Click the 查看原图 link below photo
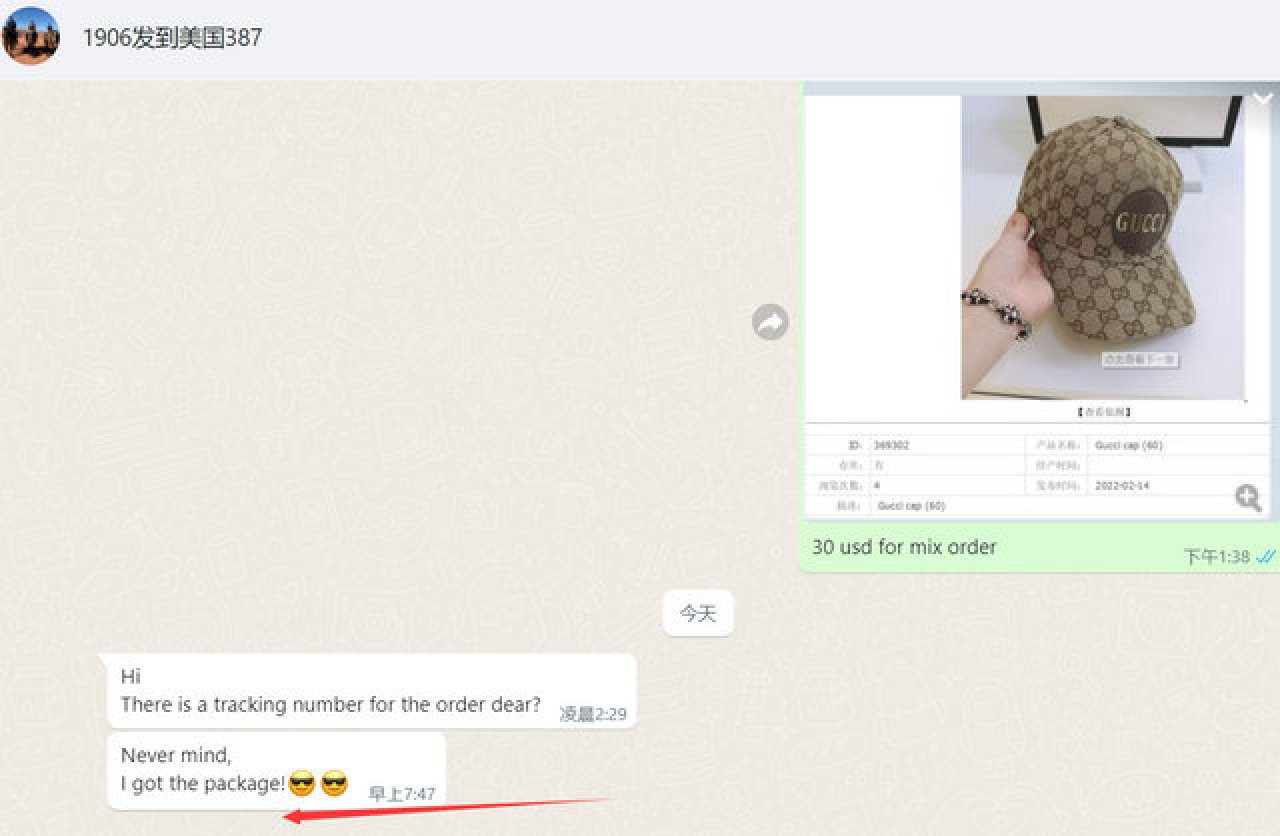 (1103, 411)
